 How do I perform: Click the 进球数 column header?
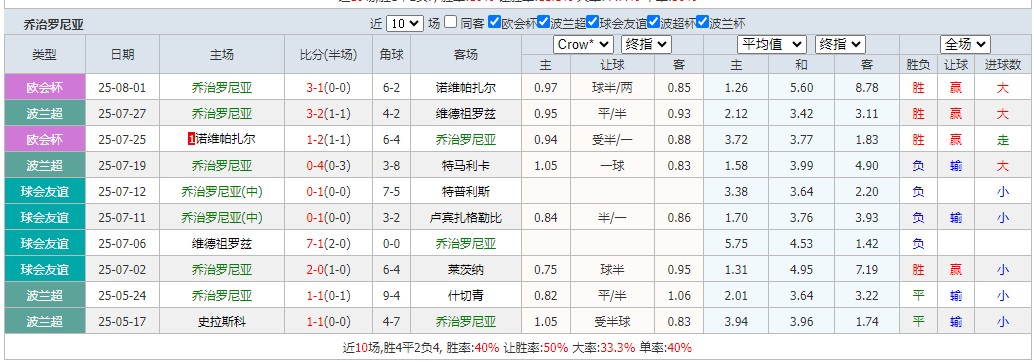click(1003, 65)
